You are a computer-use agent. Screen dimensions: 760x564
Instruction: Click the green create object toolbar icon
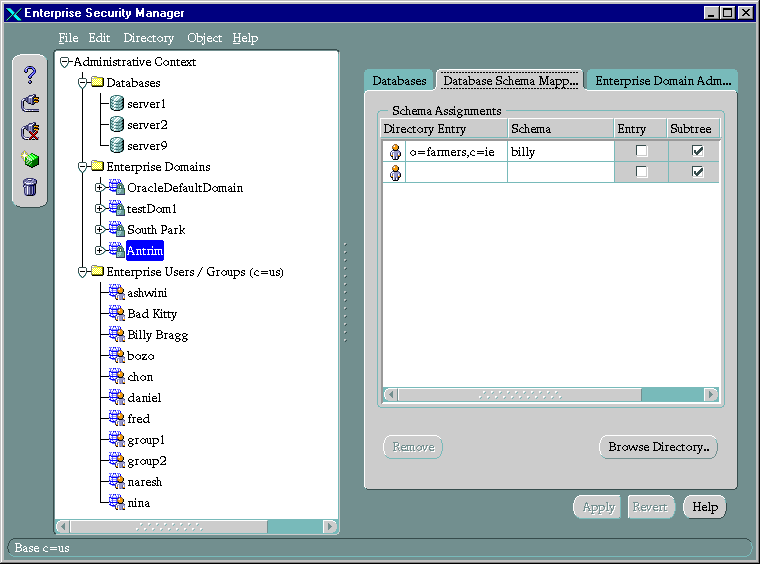click(30, 159)
